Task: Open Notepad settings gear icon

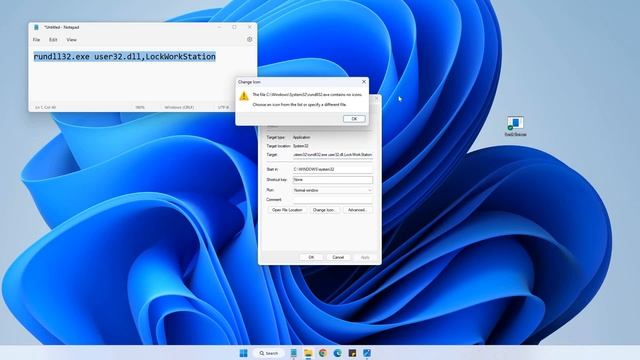Action: click(x=249, y=40)
